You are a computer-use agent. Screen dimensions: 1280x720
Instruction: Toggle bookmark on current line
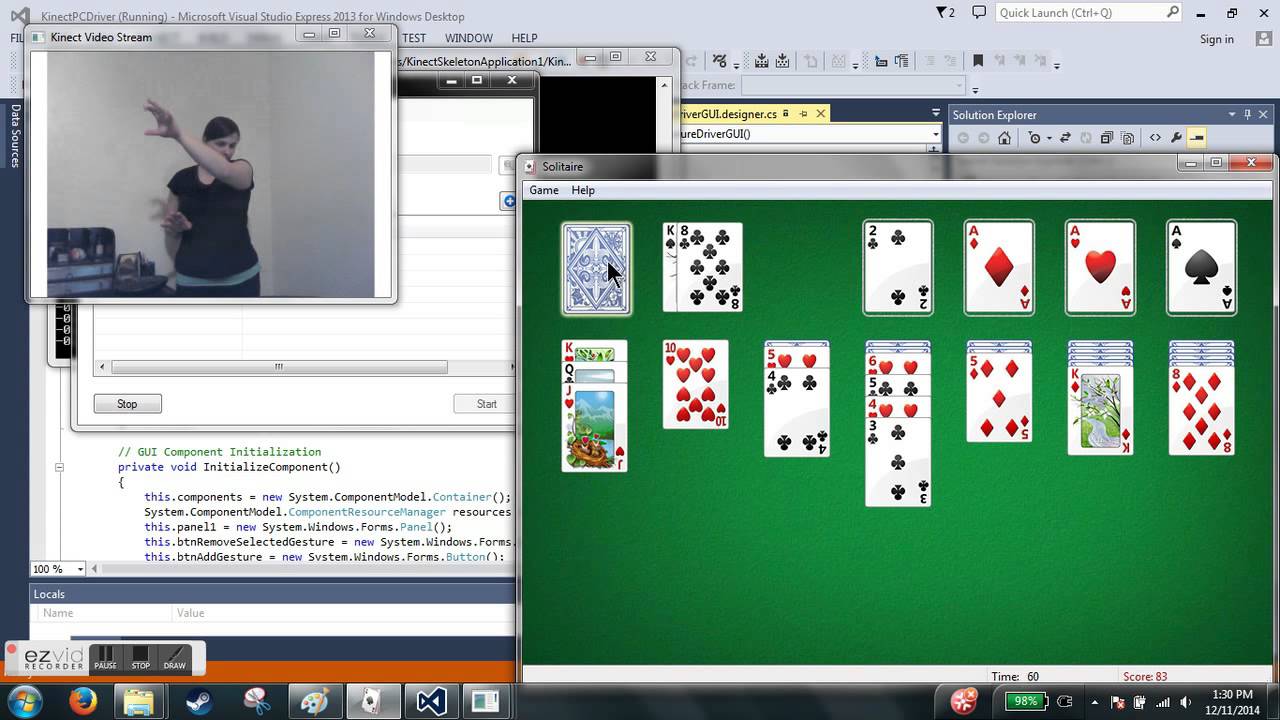pyautogui.click(x=978, y=61)
